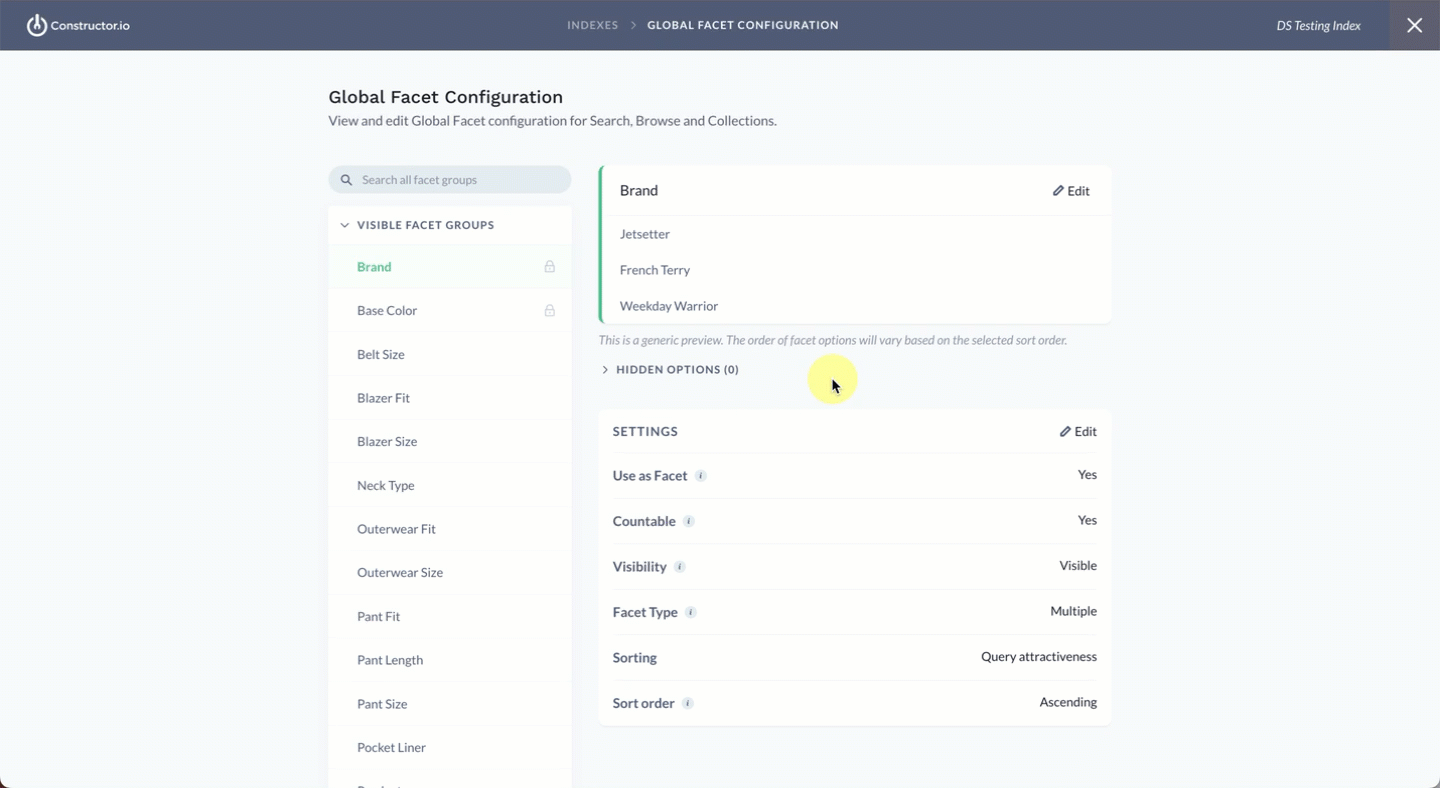The image size is (1440, 788).
Task: Click the info icon next to Facet Type
Action: 691,612
